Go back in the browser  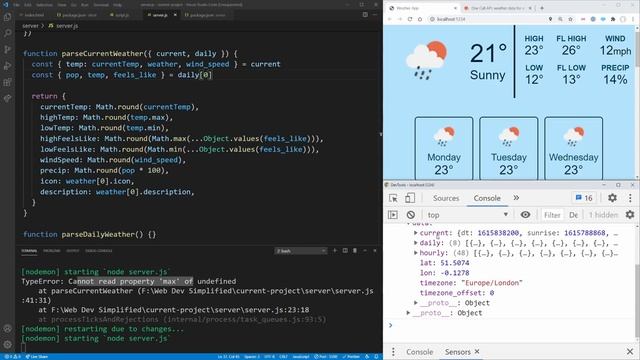point(389,19)
